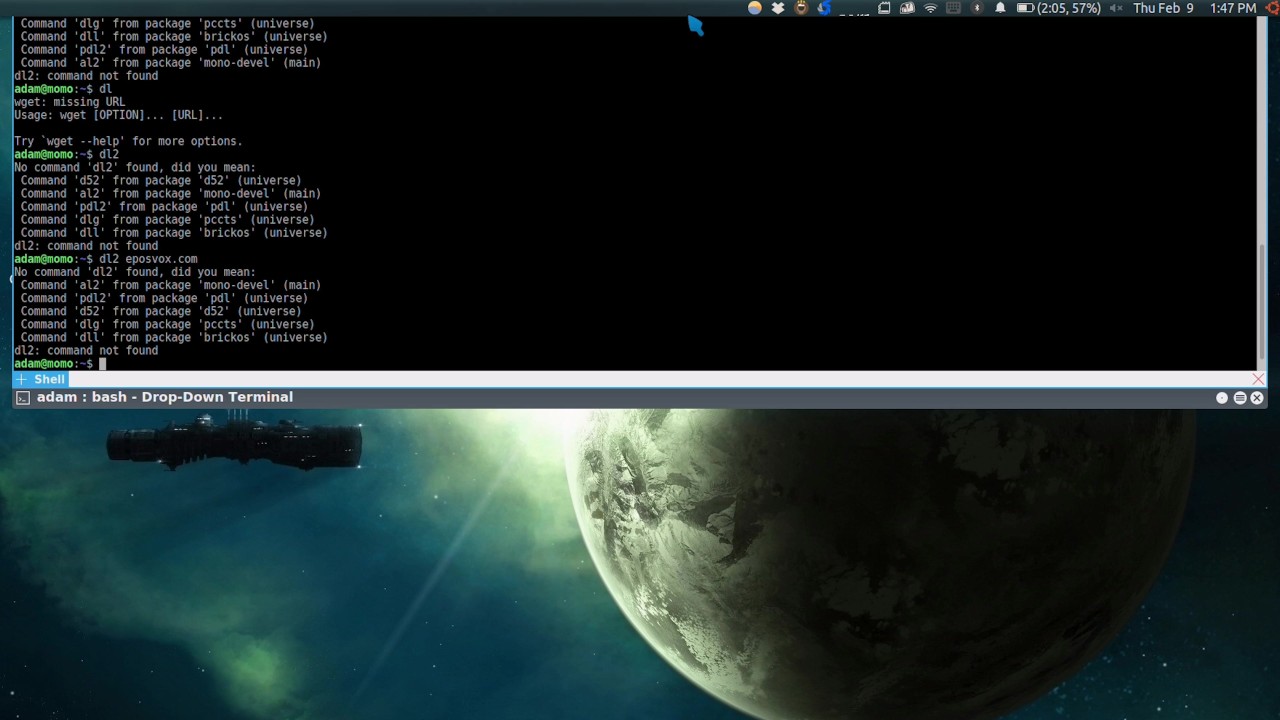Open the battery status indicator (2:05, 57%)
The width and height of the screenshot is (1280, 720).
(x=1058, y=8)
